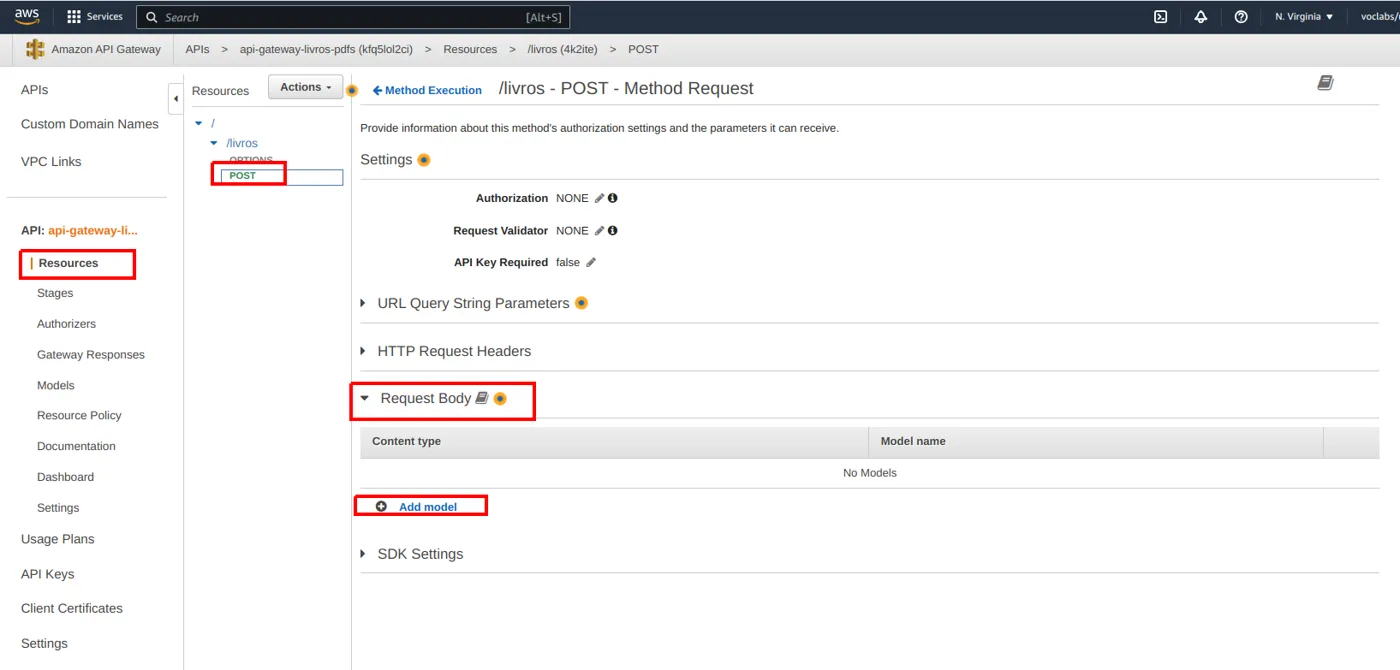Open VPC Links in the sidebar

point(51,162)
